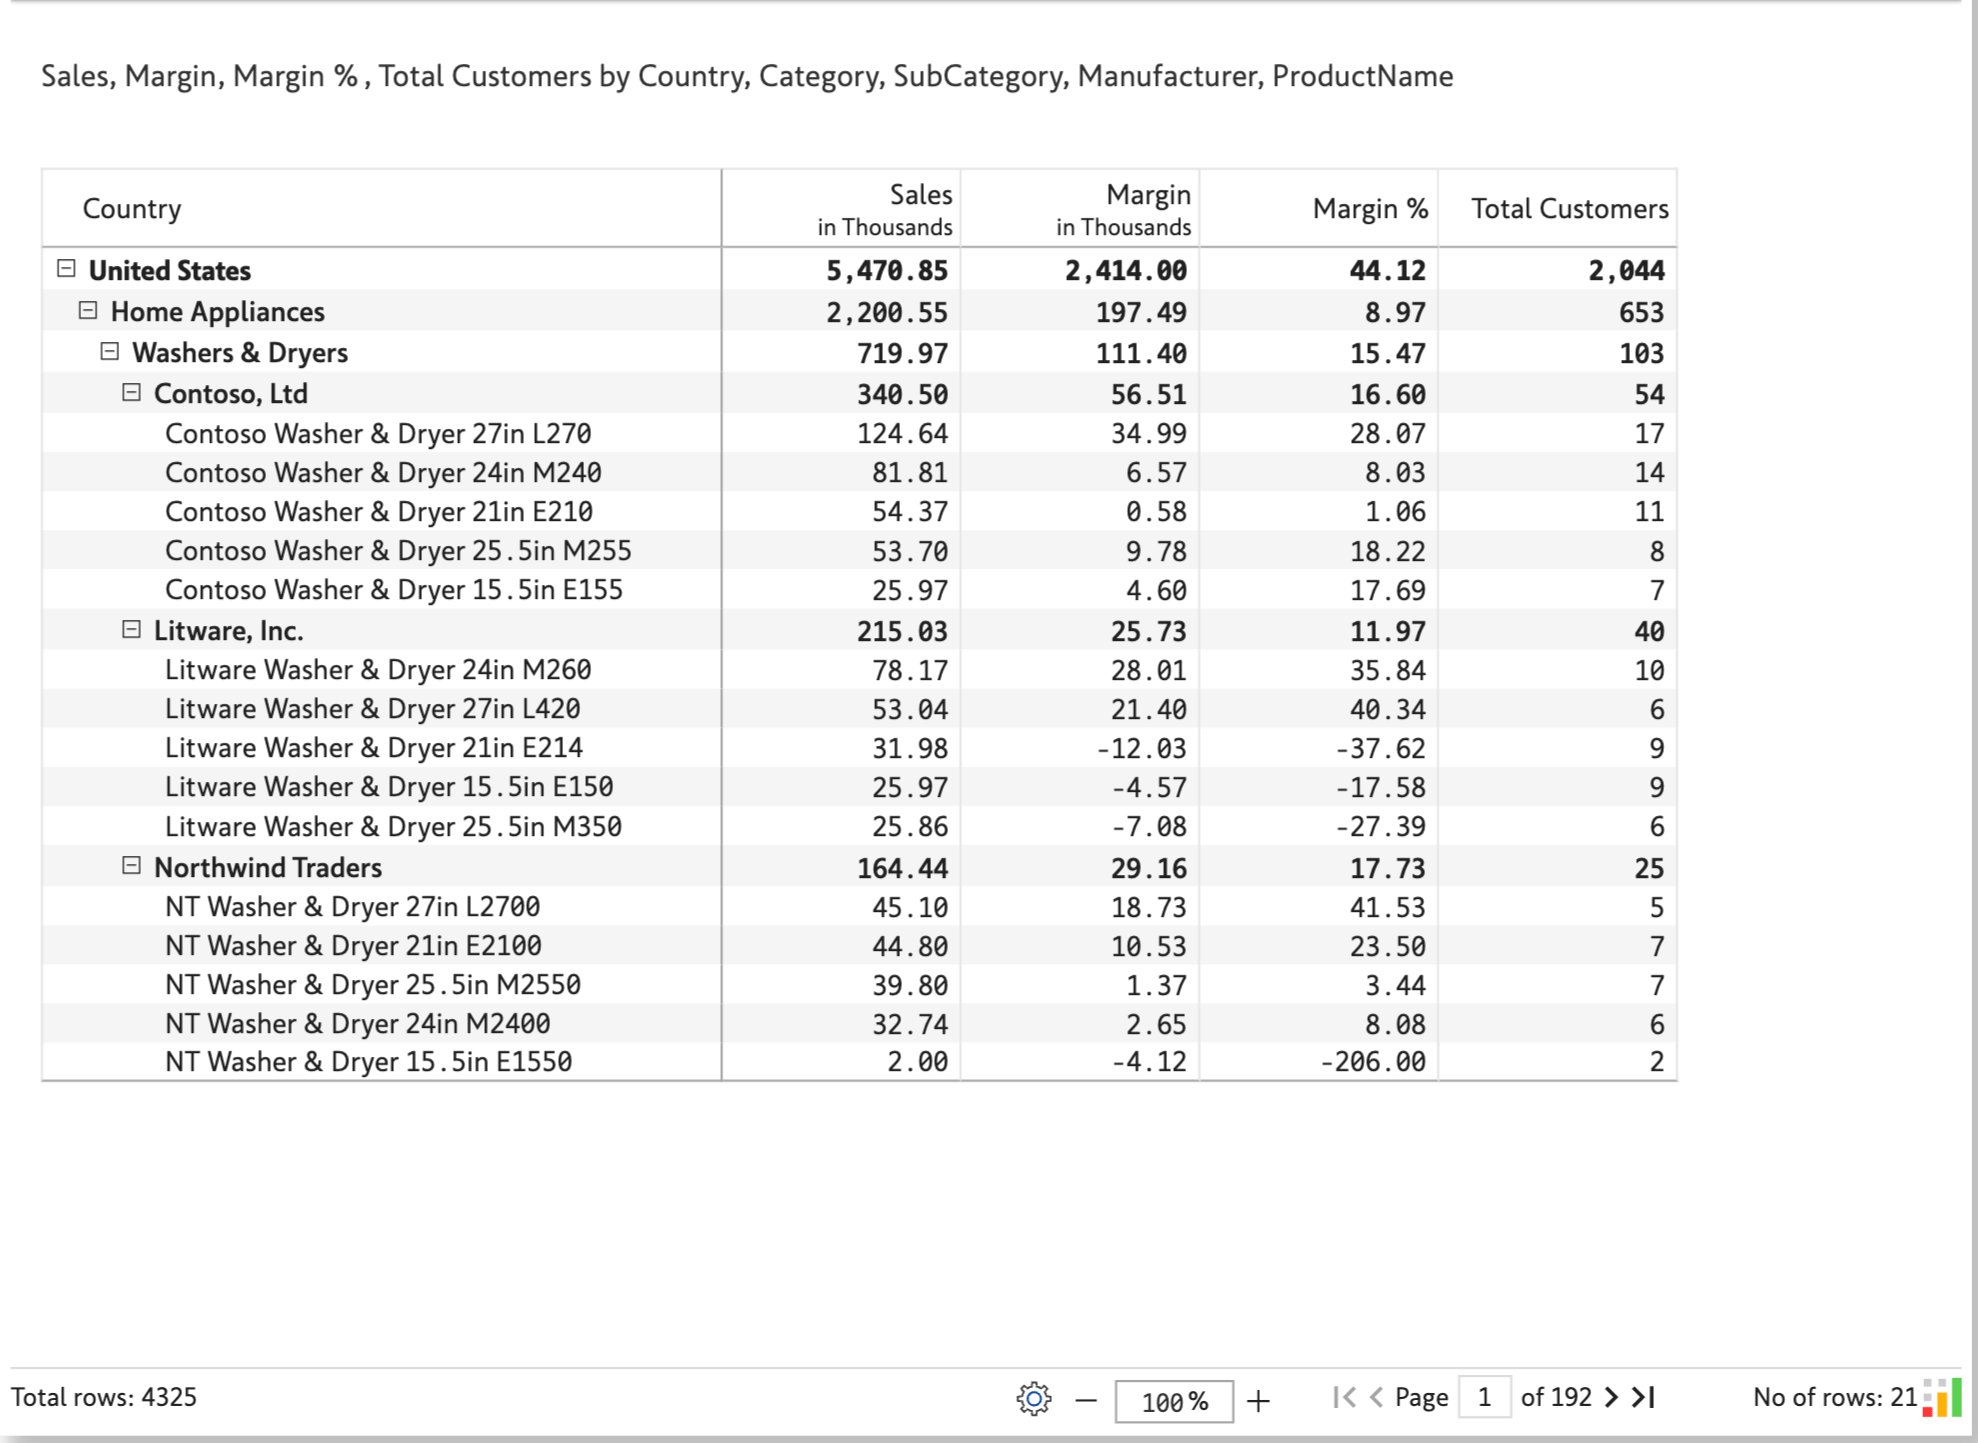This screenshot has height=1443, width=1978.
Task: Collapse the Contoso, Ltd manufacturer group
Action: tap(131, 392)
